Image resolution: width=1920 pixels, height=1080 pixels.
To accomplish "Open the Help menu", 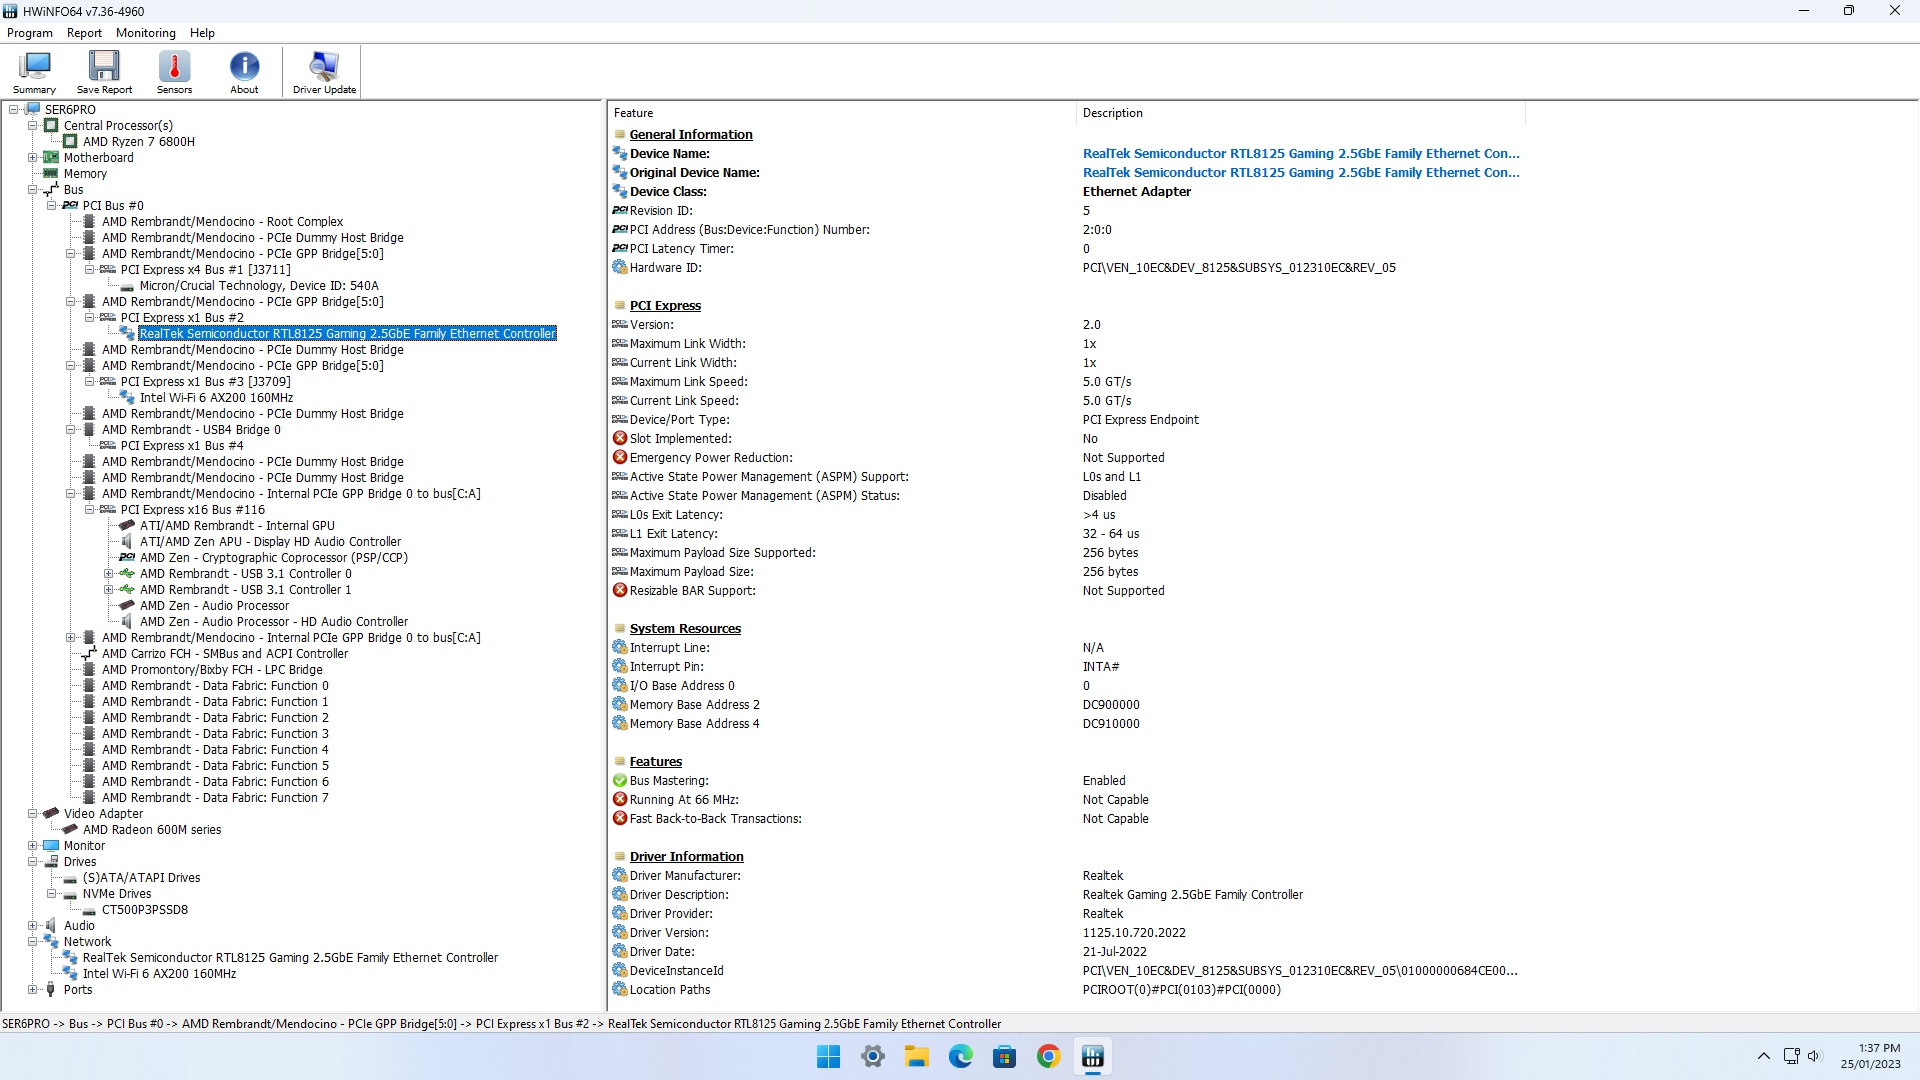I will [202, 33].
